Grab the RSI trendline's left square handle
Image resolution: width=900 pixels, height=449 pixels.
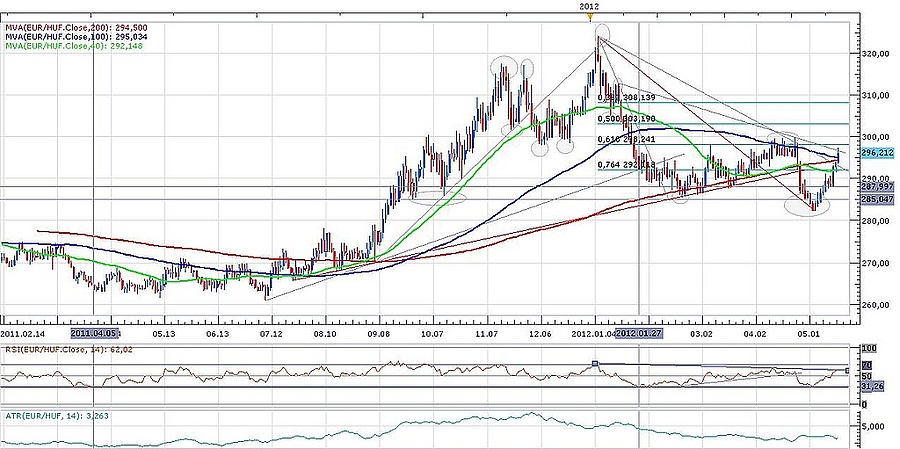click(596, 364)
